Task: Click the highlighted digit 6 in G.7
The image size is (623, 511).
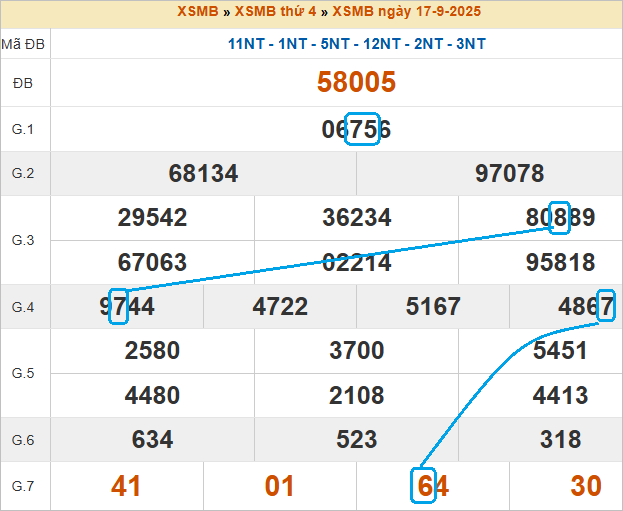Action: [424, 486]
